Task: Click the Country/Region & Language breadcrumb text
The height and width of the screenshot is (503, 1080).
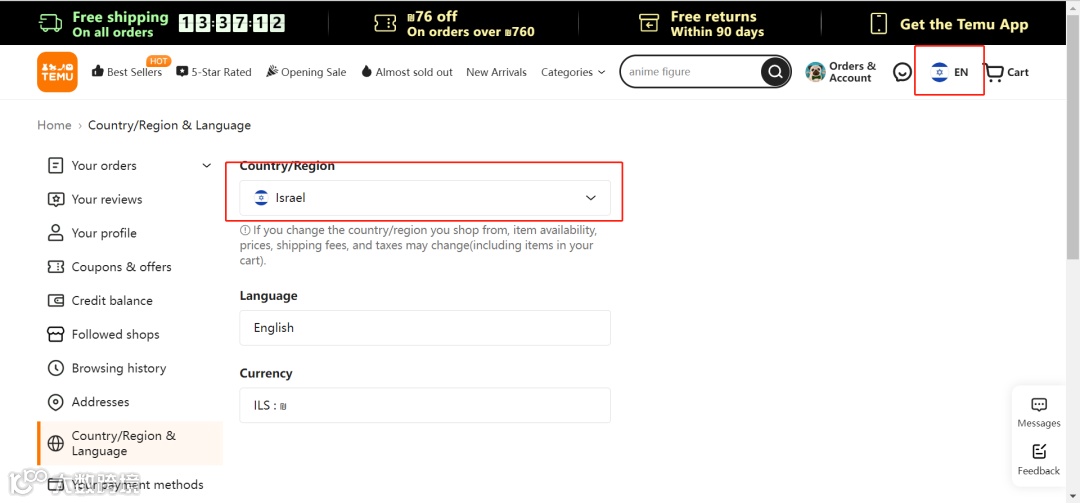Action: coord(169,125)
